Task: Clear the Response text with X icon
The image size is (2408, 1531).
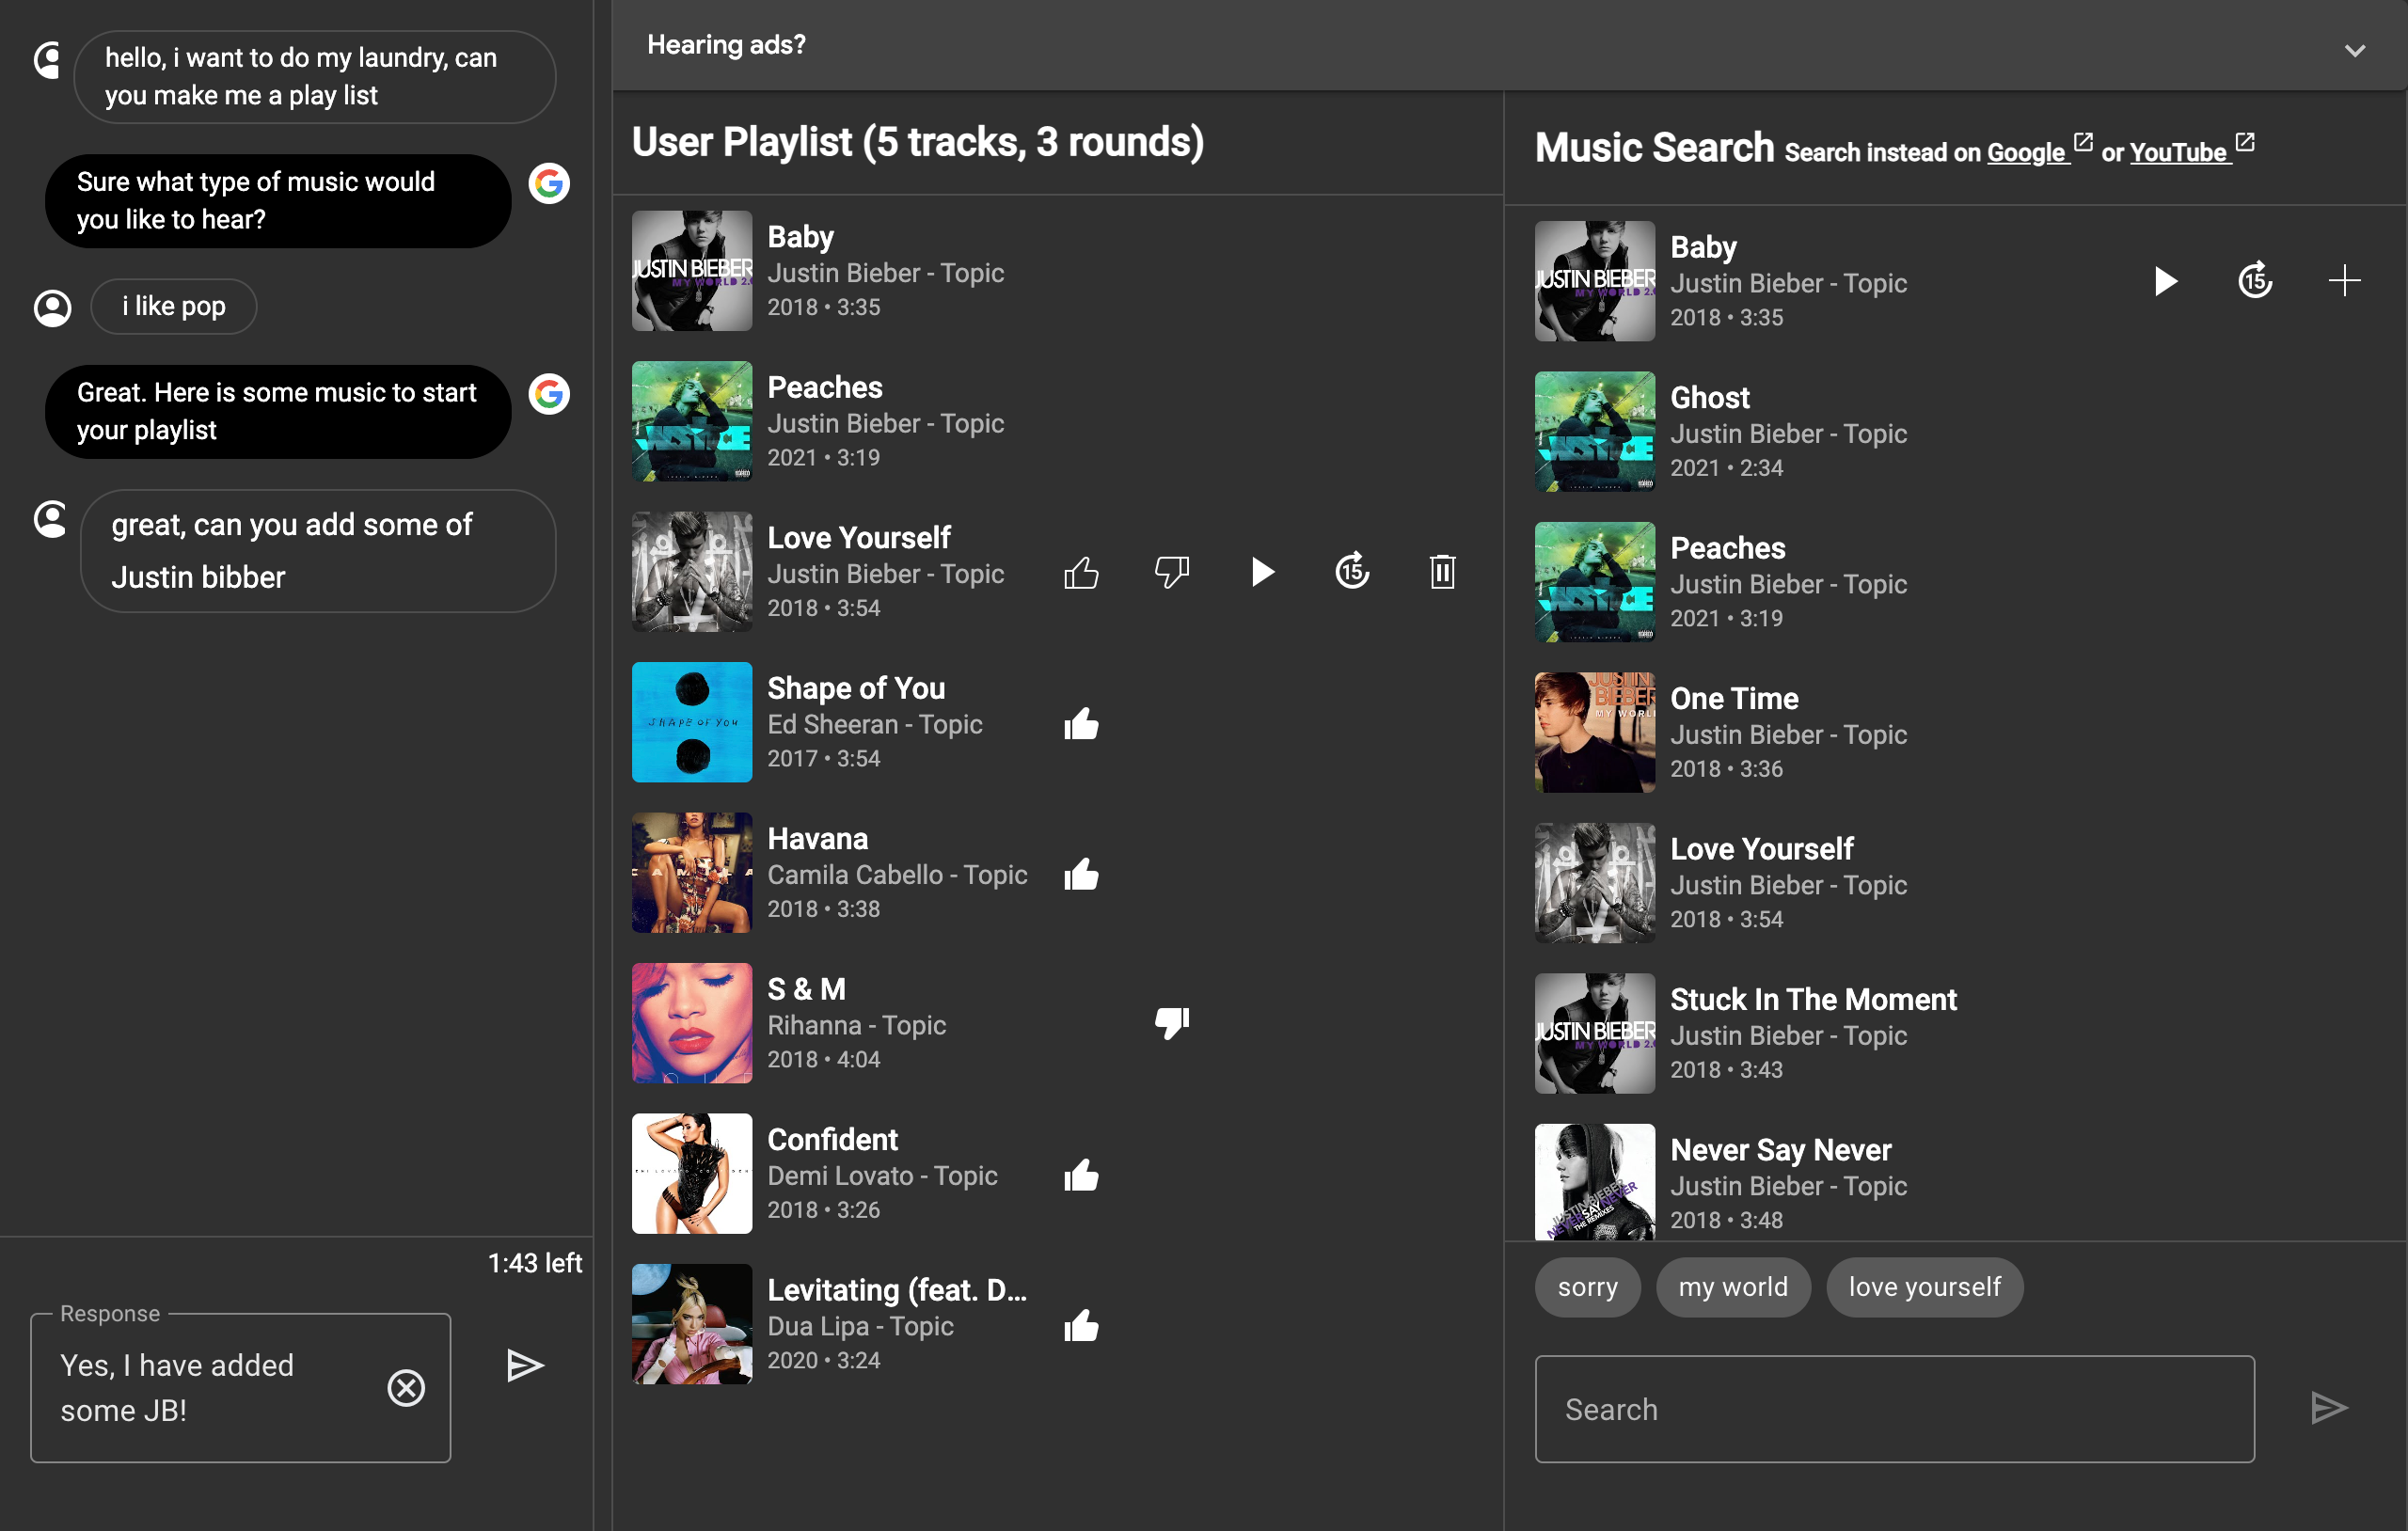Action: click(406, 1388)
